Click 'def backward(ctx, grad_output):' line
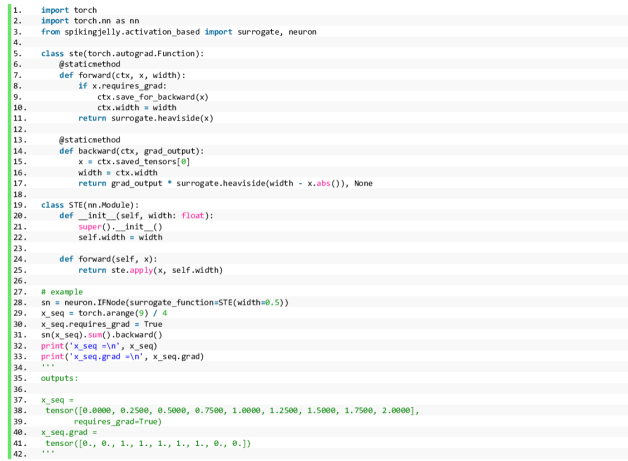Screen dimensions: 628x461 point(132,151)
